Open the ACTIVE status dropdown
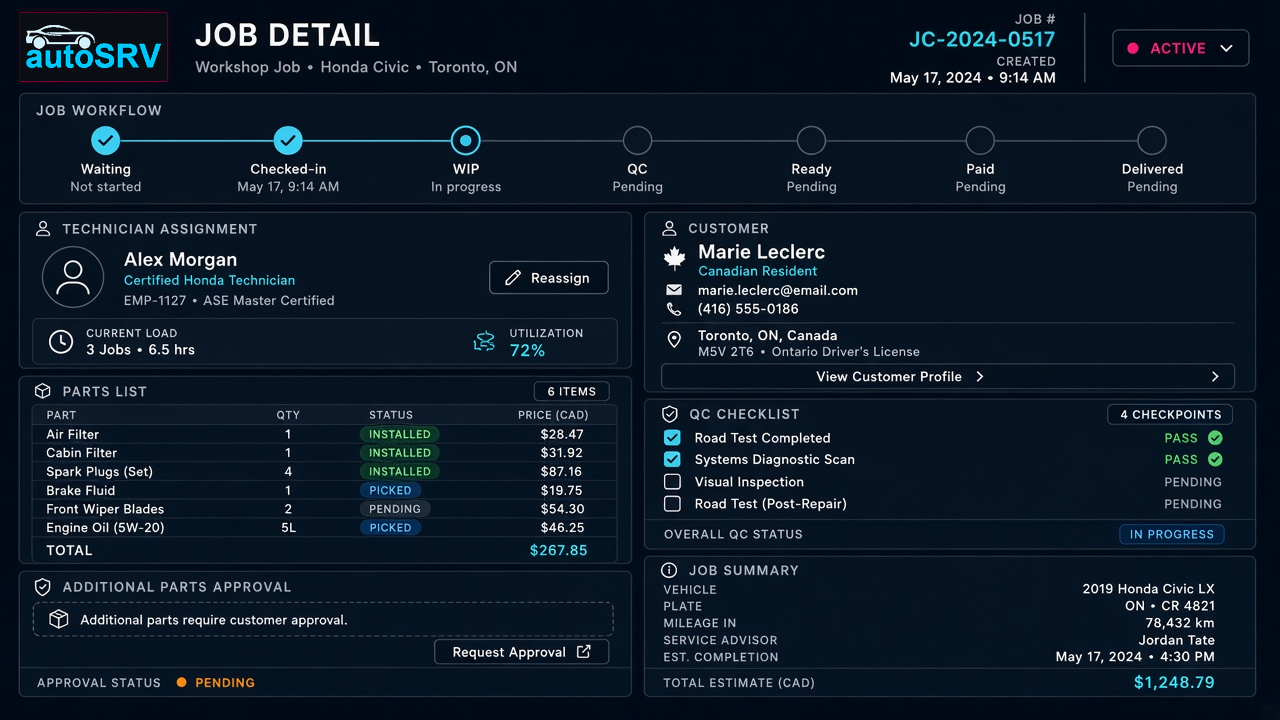Viewport: 1280px width, 720px height. point(1181,48)
